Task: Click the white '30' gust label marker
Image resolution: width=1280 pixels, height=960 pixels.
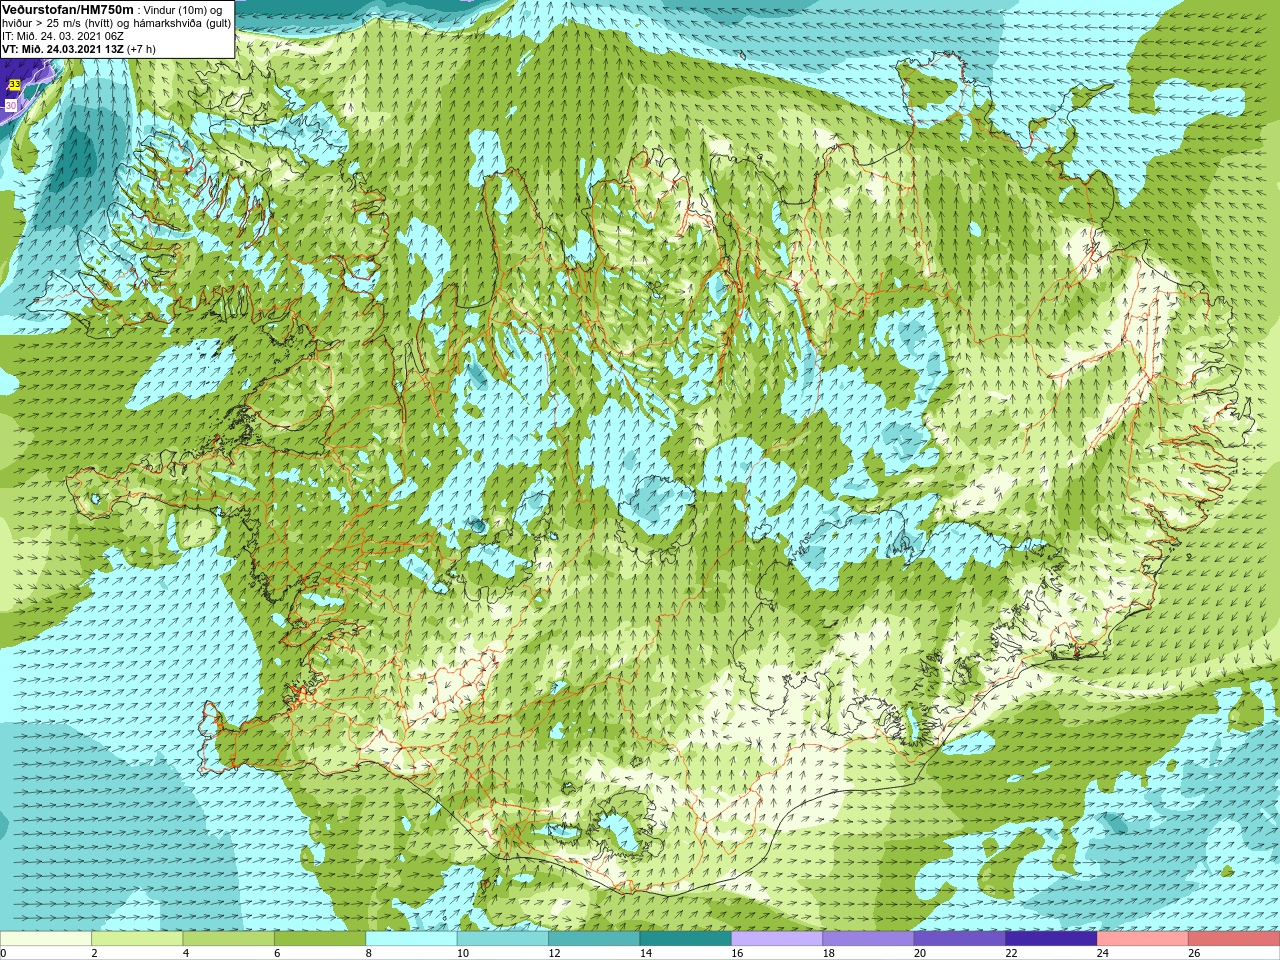Action: [x=11, y=105]
